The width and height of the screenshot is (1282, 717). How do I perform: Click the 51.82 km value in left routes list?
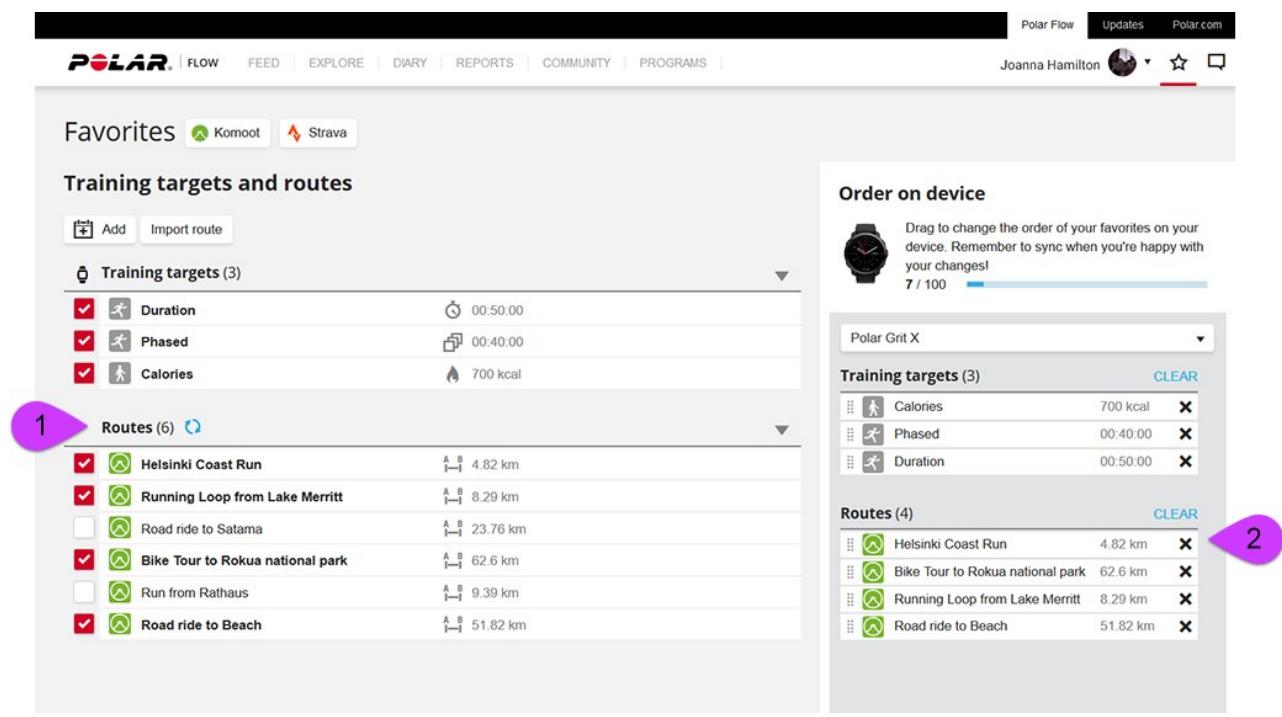tap(499, 625)
